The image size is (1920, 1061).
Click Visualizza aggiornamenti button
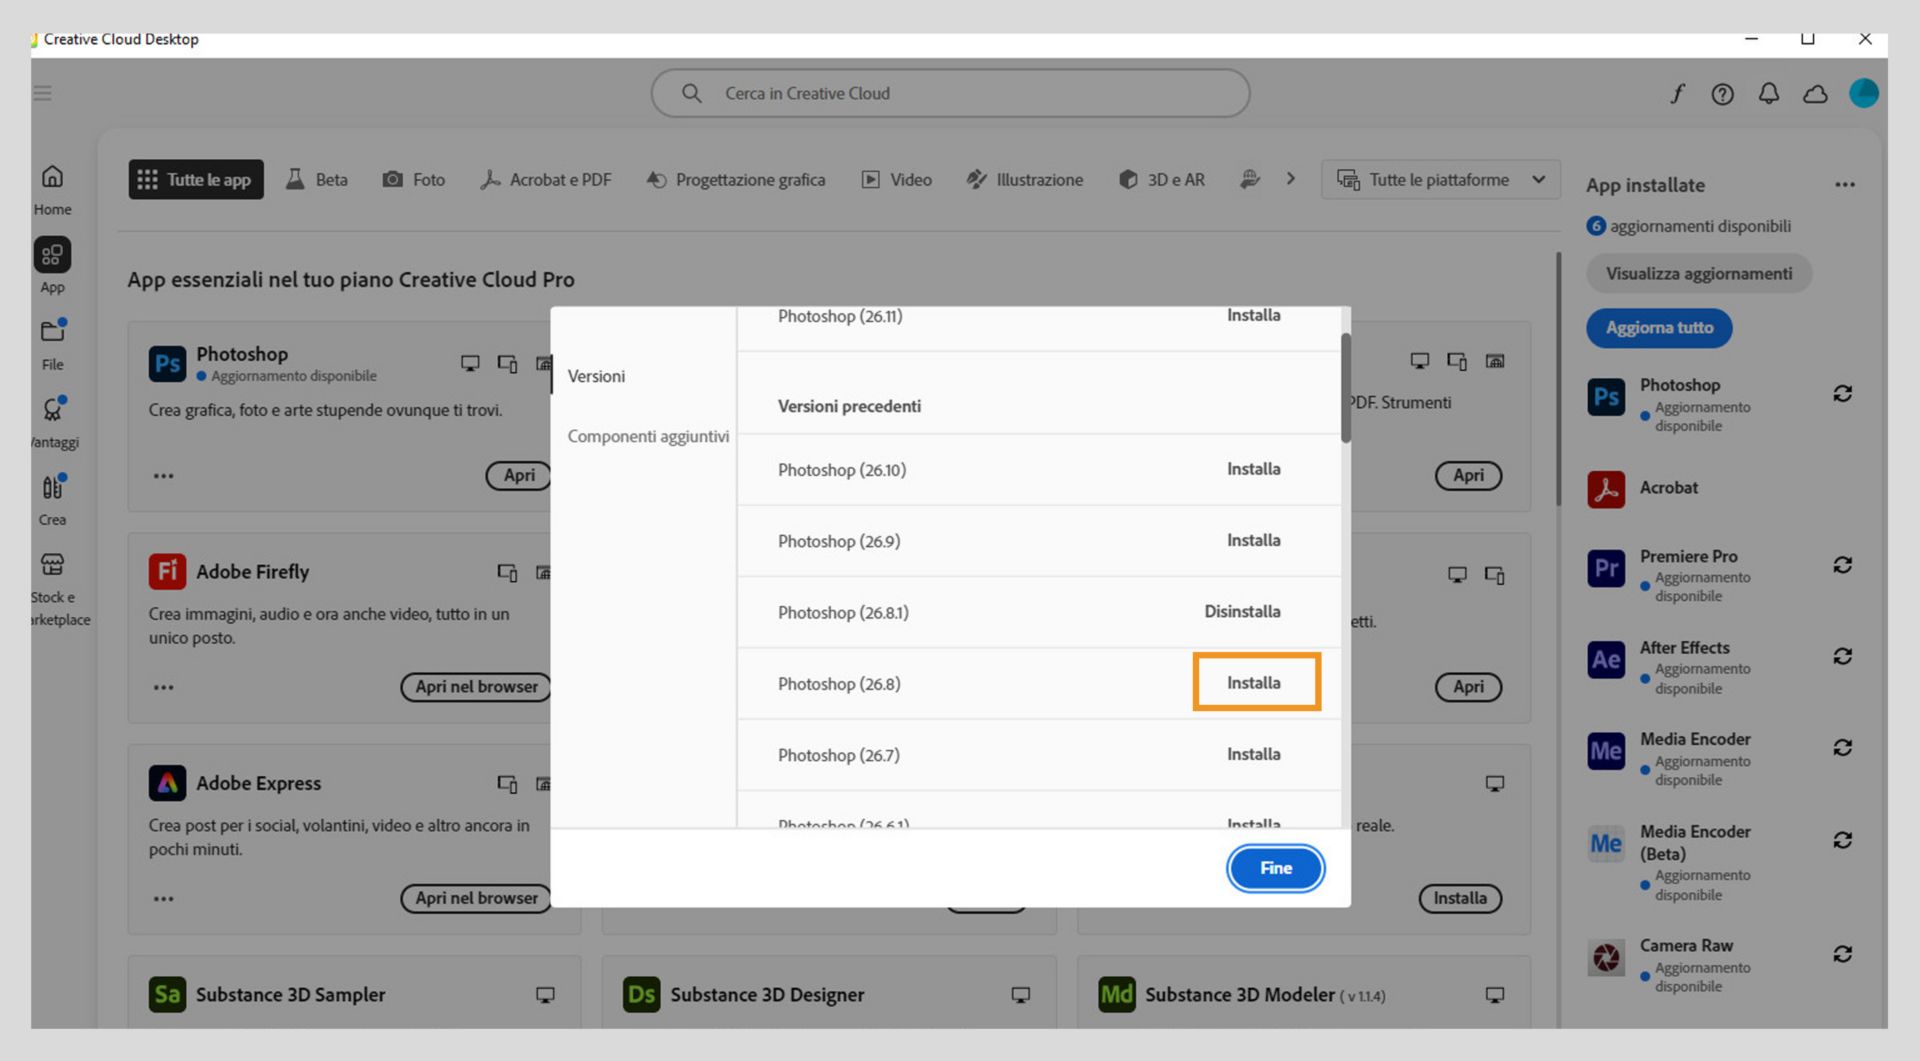tap(1698, 274)
